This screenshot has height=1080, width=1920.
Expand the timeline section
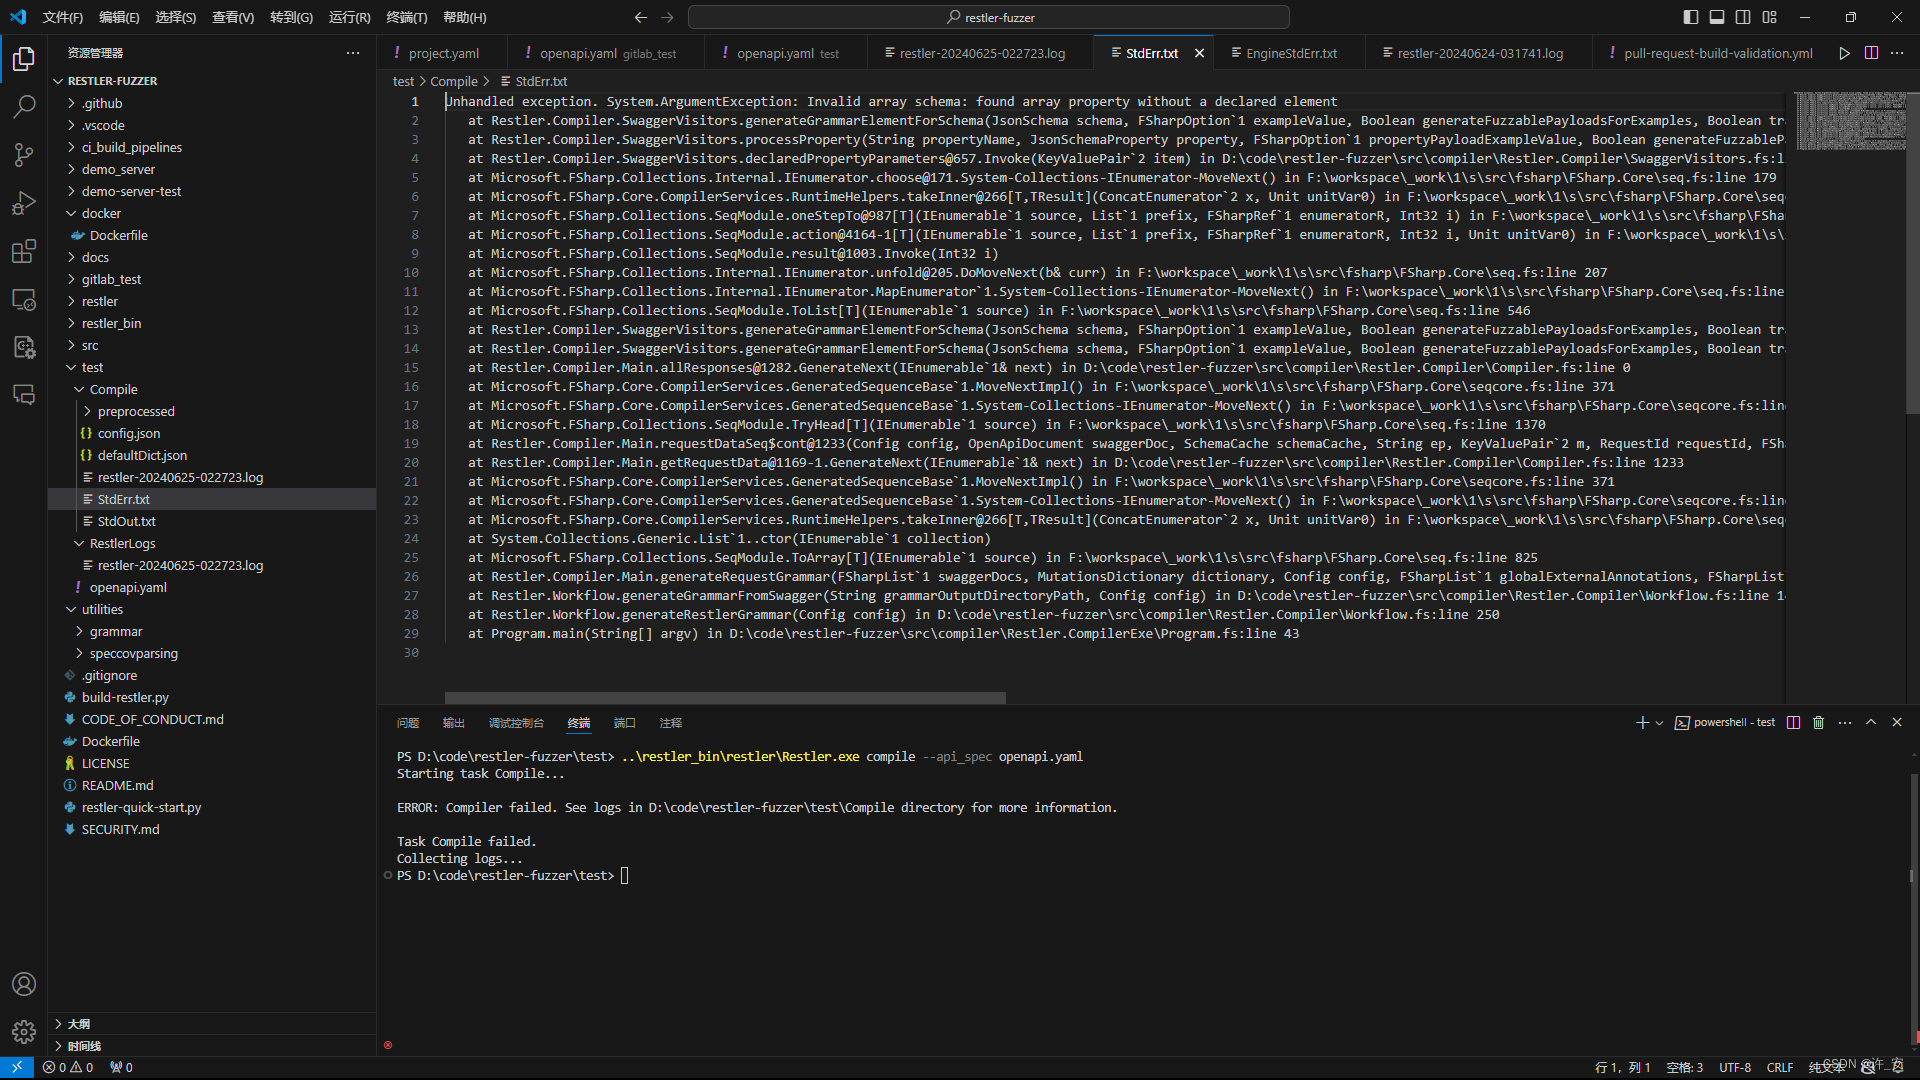click(x=212, y=1045)
